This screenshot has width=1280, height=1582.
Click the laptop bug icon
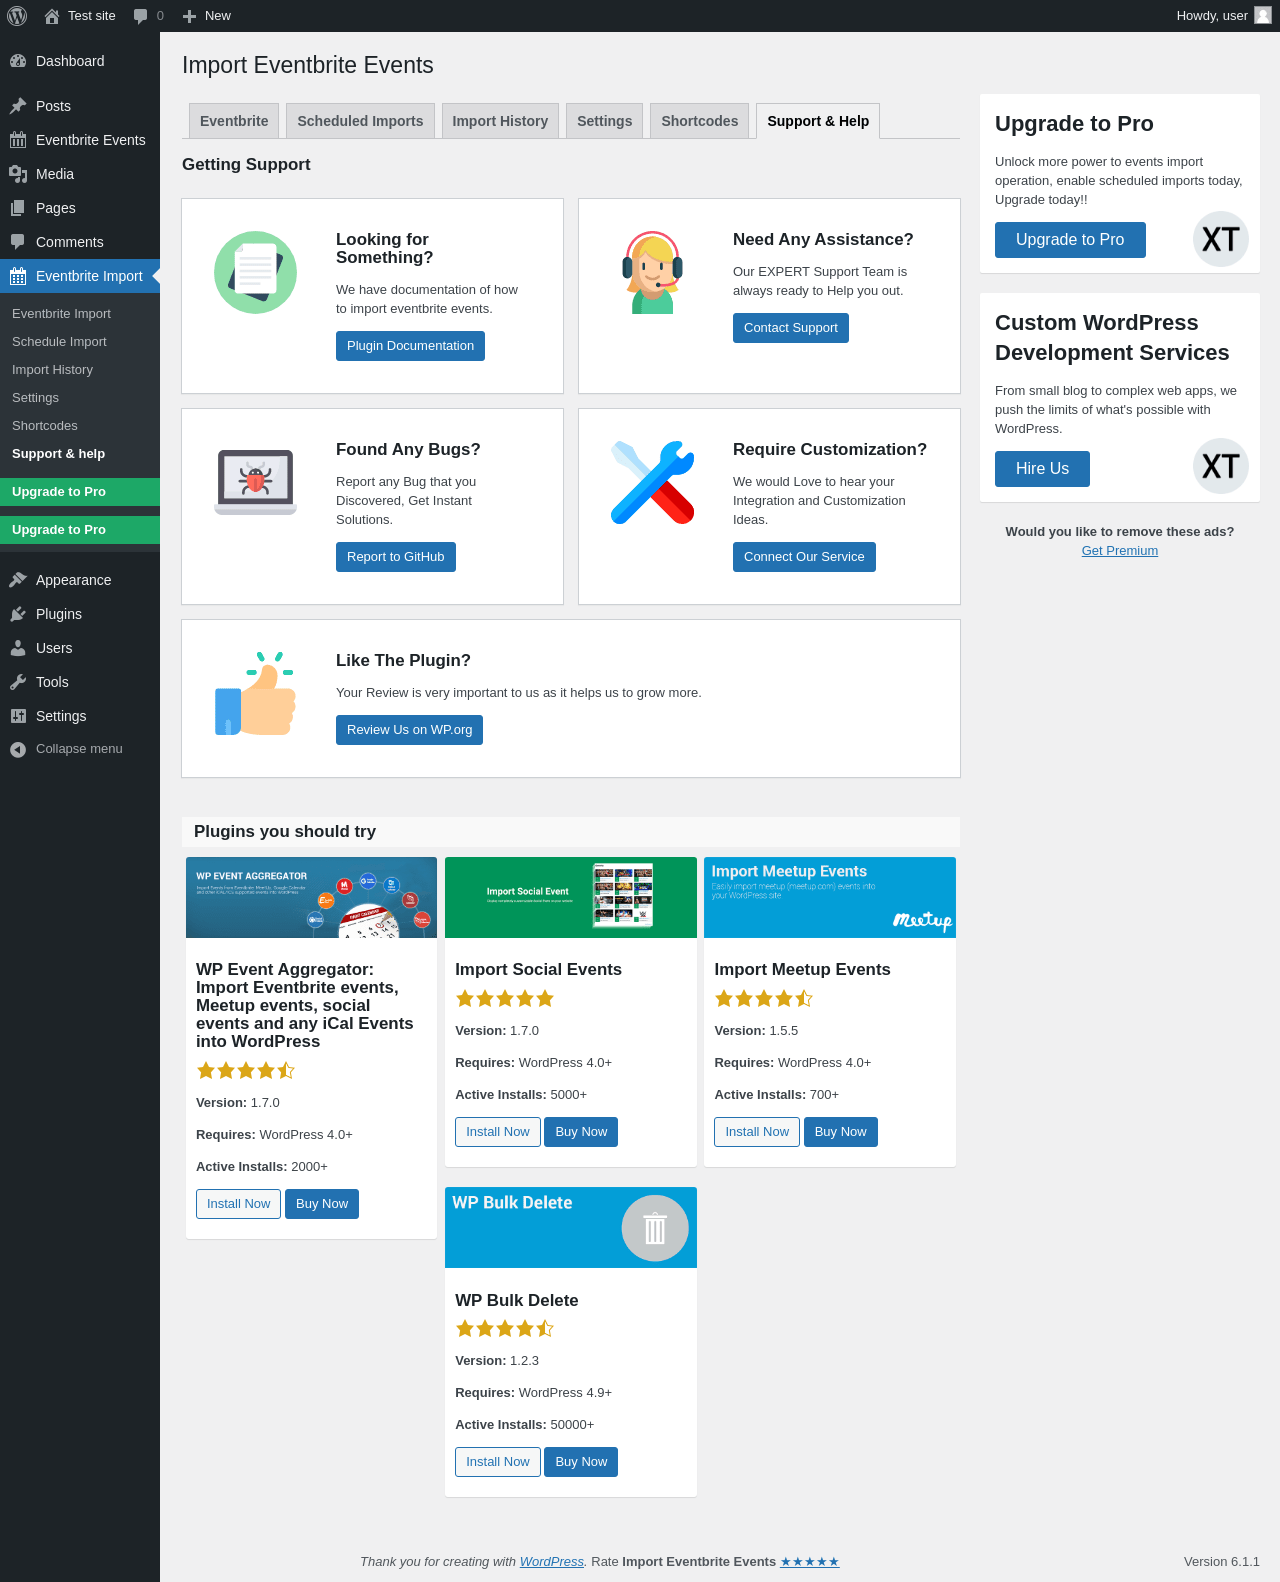coord(256,482)
